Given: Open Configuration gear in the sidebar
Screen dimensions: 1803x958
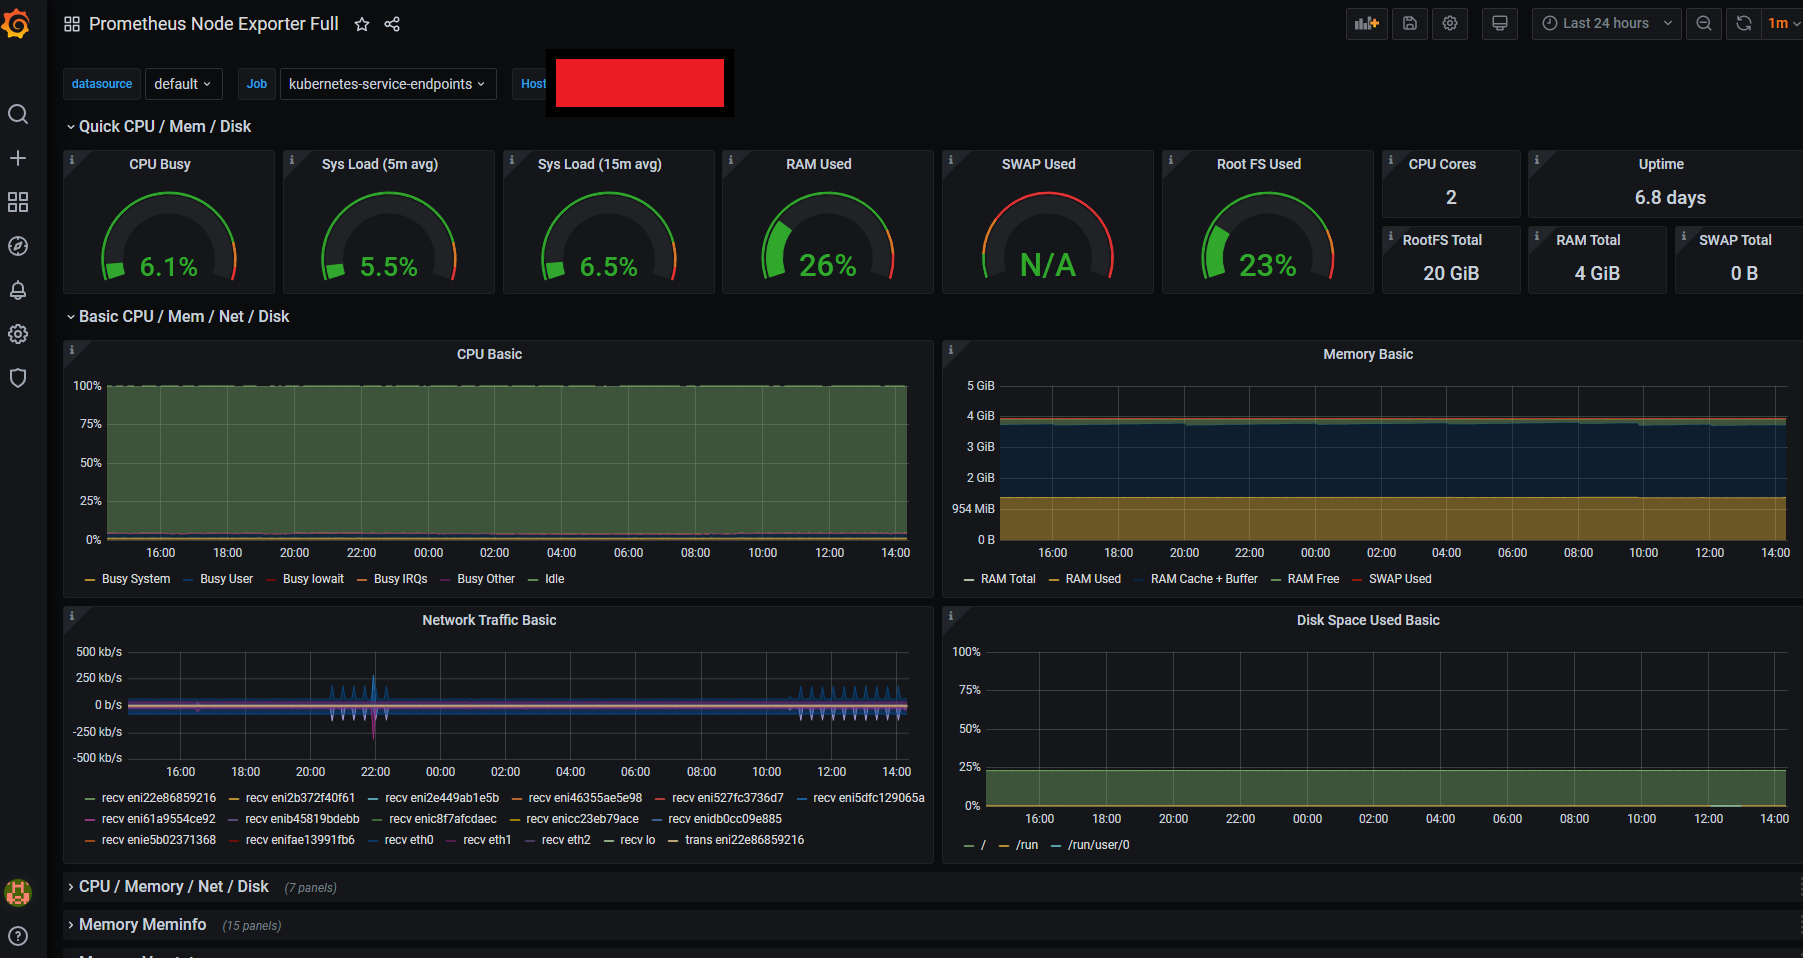Looking at the screenshot, I should tap(18, 334).
